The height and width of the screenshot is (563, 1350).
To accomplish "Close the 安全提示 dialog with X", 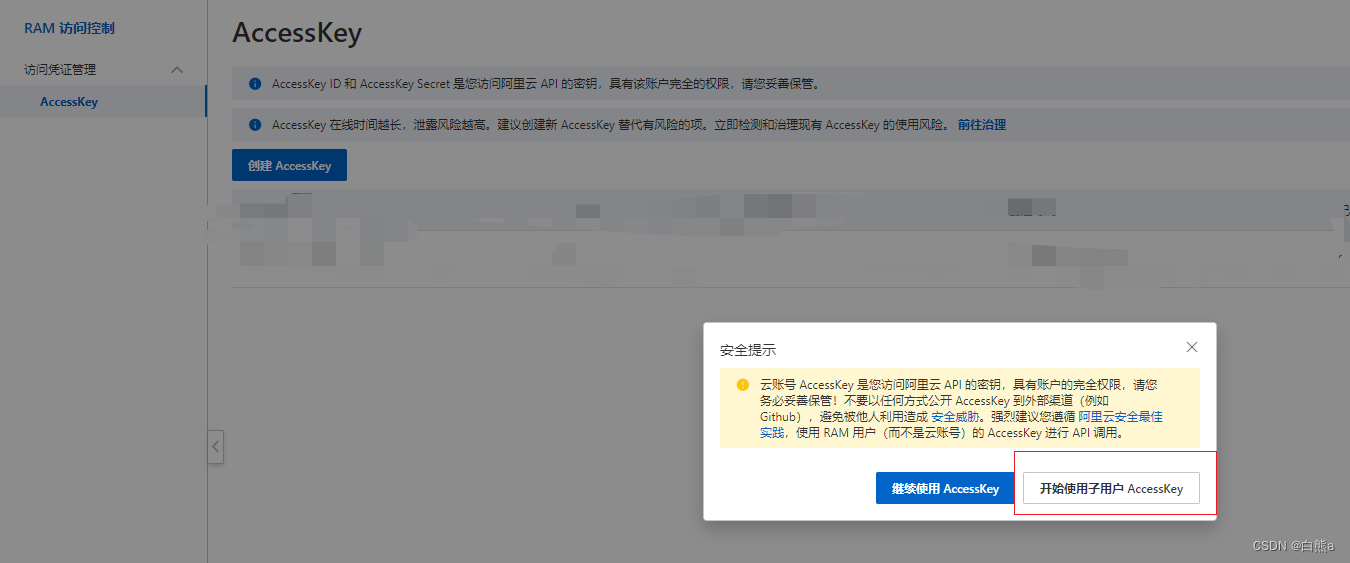I will pos(1191,347).
